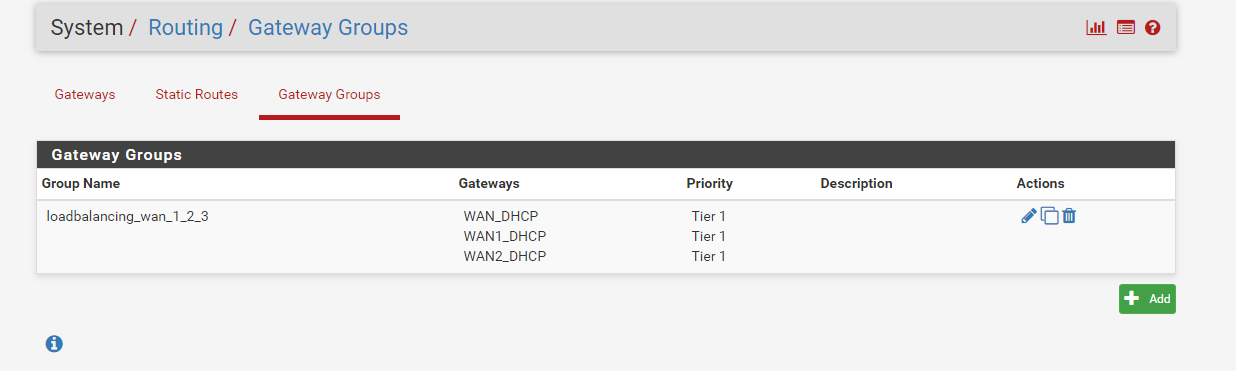Switch to the Gateways tab
Image resolution: width=1236 pixels, height=371 pixels.
[x=85, y=95]
